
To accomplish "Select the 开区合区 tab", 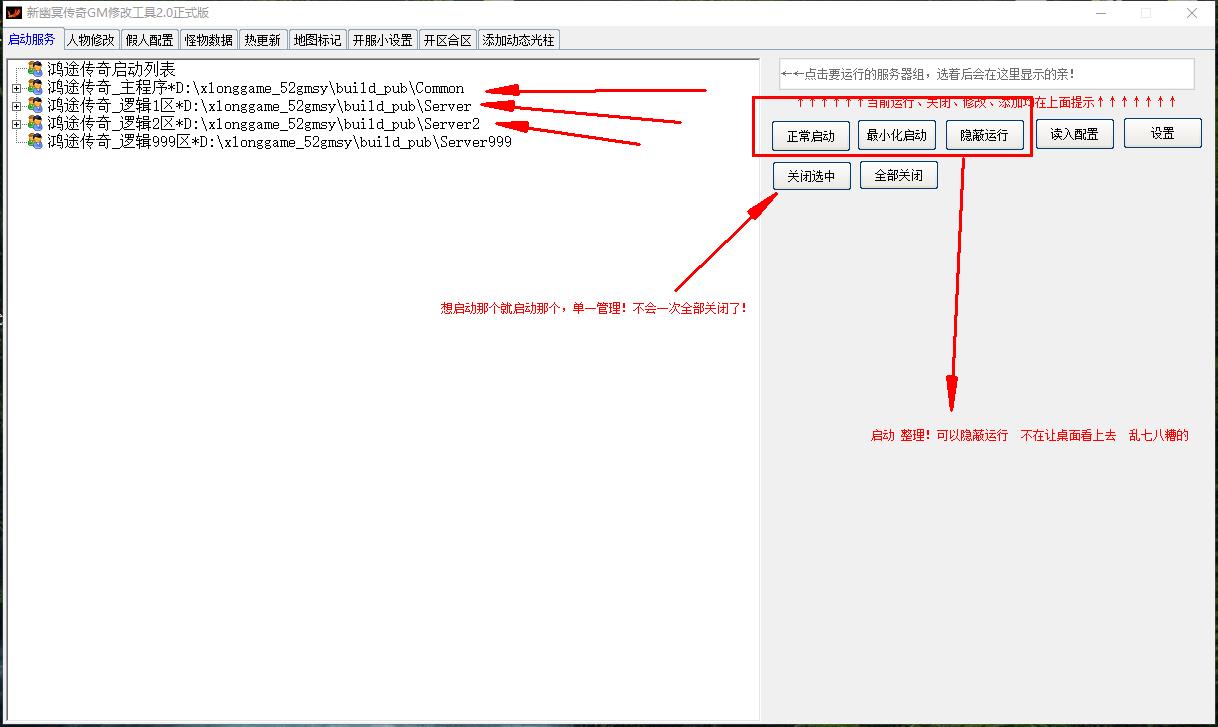I will (x=447, y=40).
